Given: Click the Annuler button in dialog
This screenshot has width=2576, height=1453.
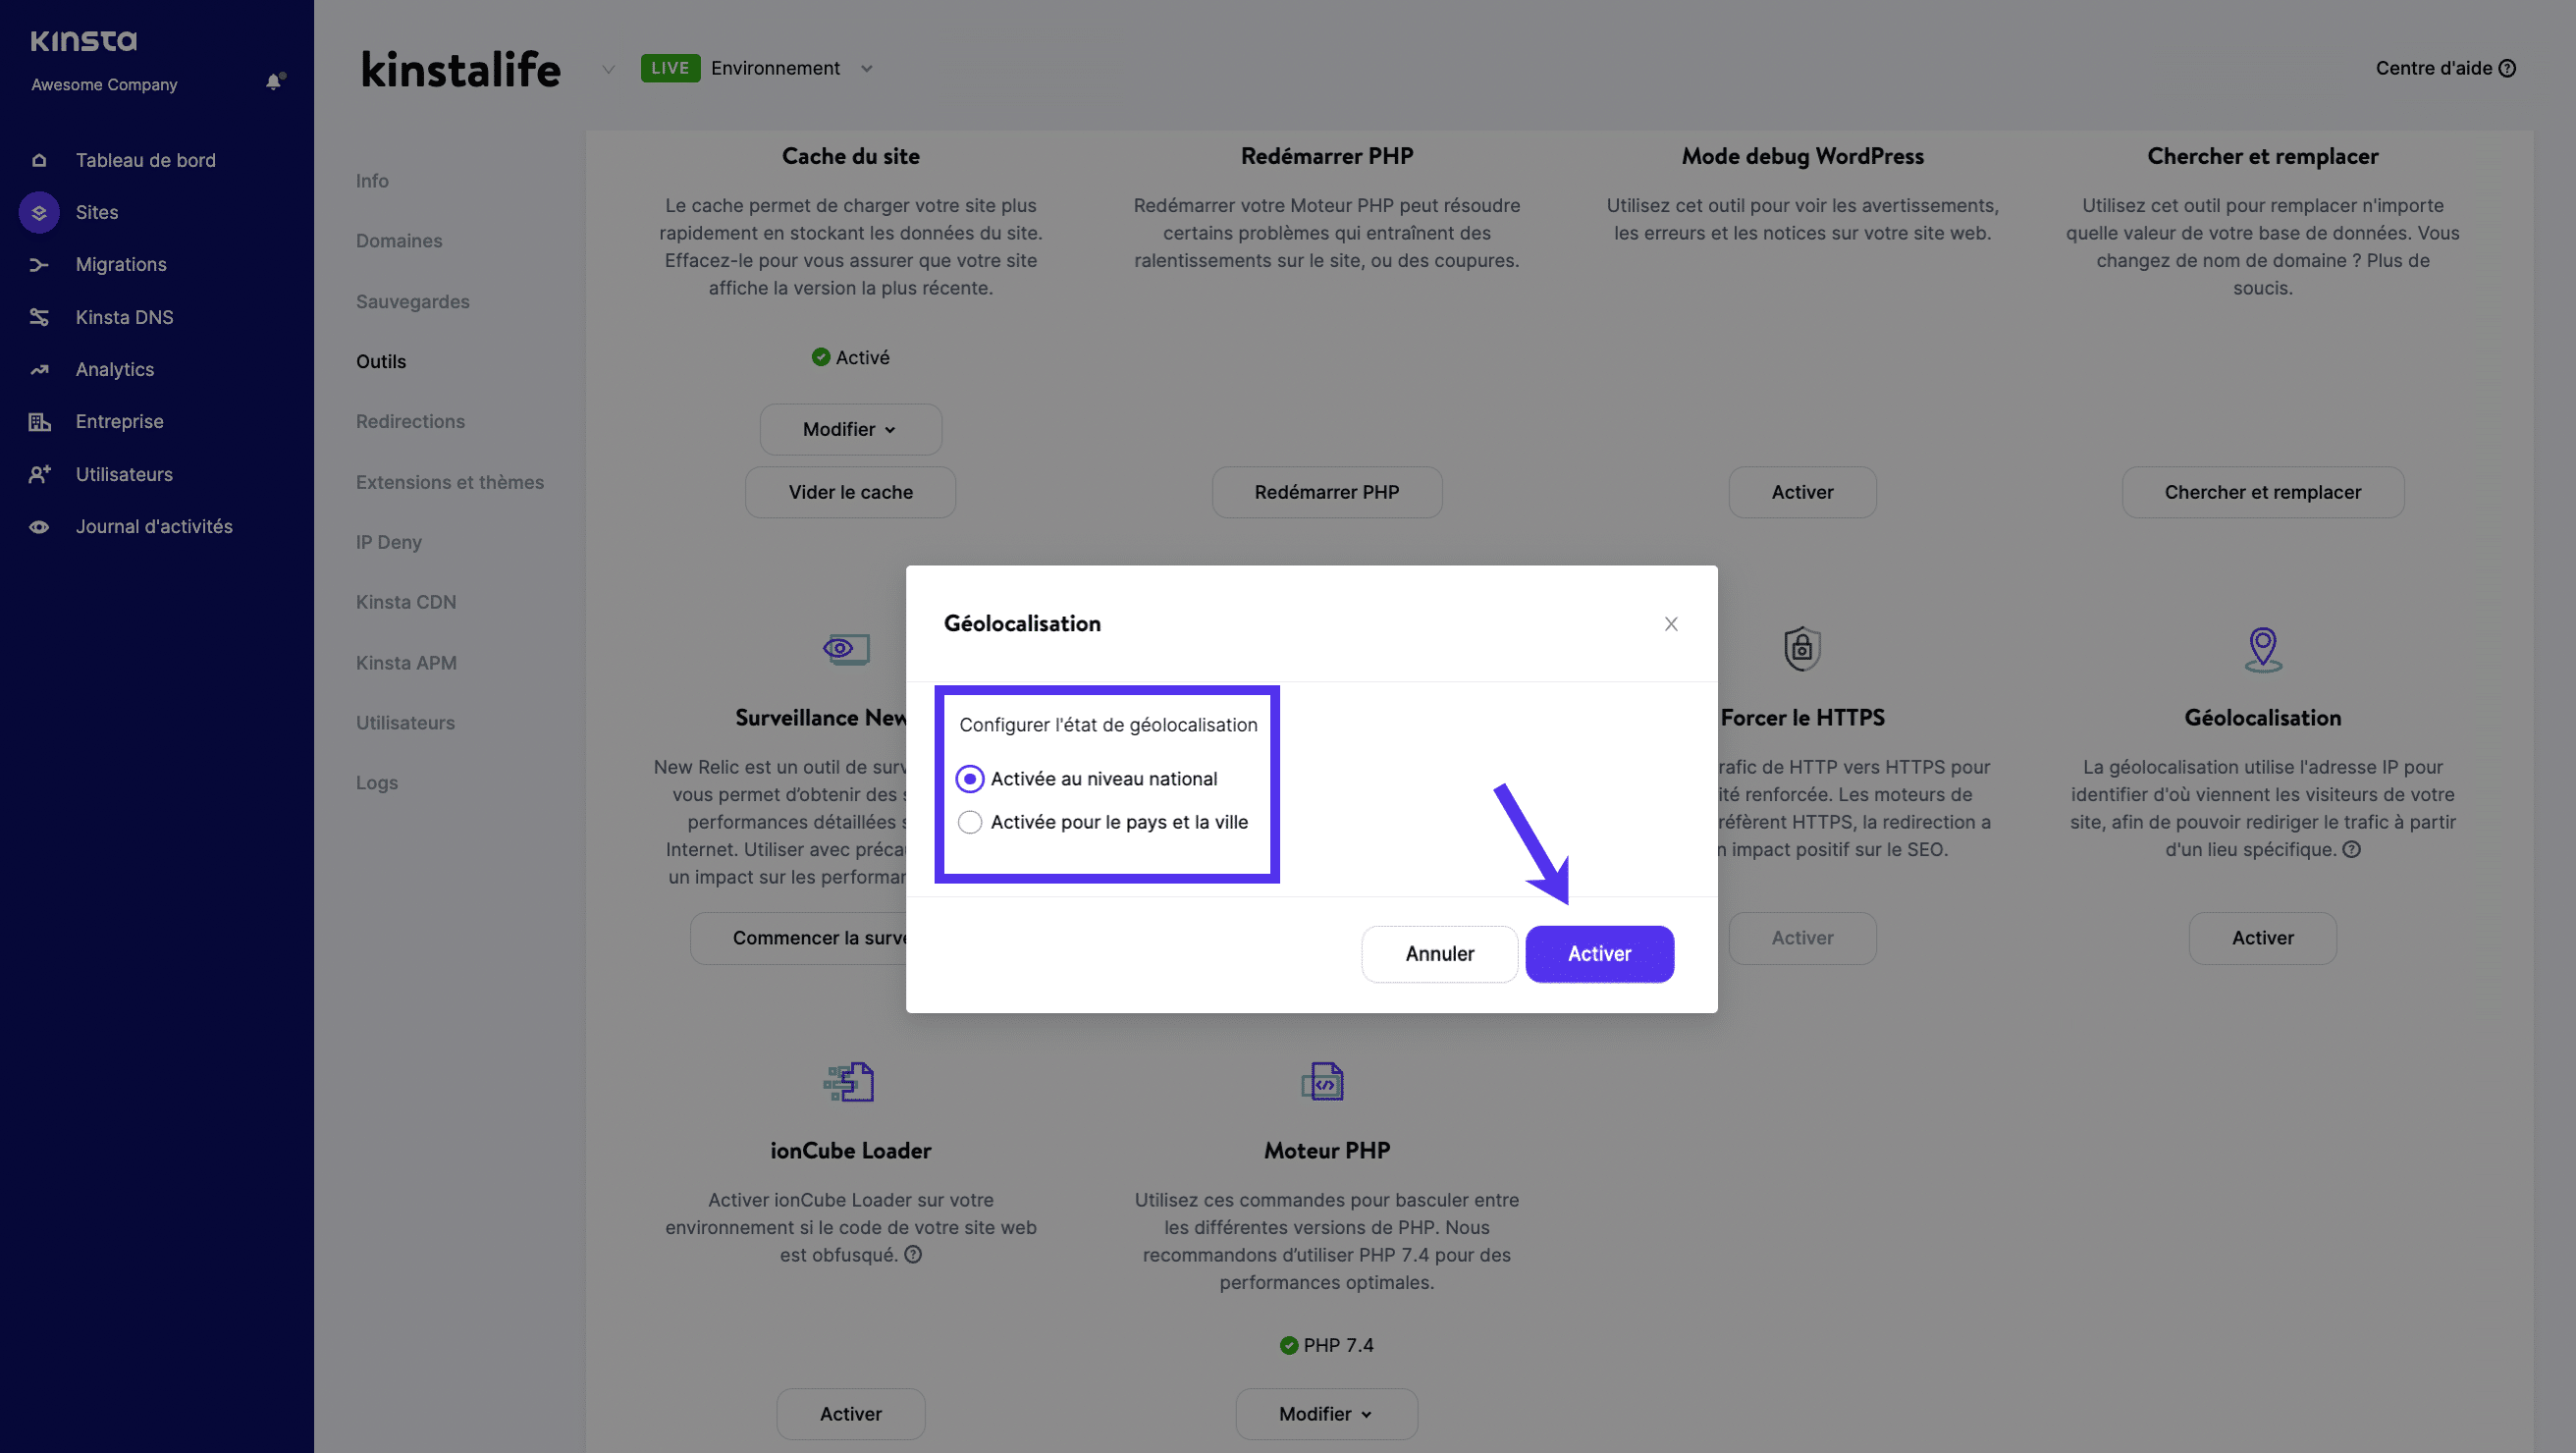Looking at the screenshot, I should (1438, 954).
